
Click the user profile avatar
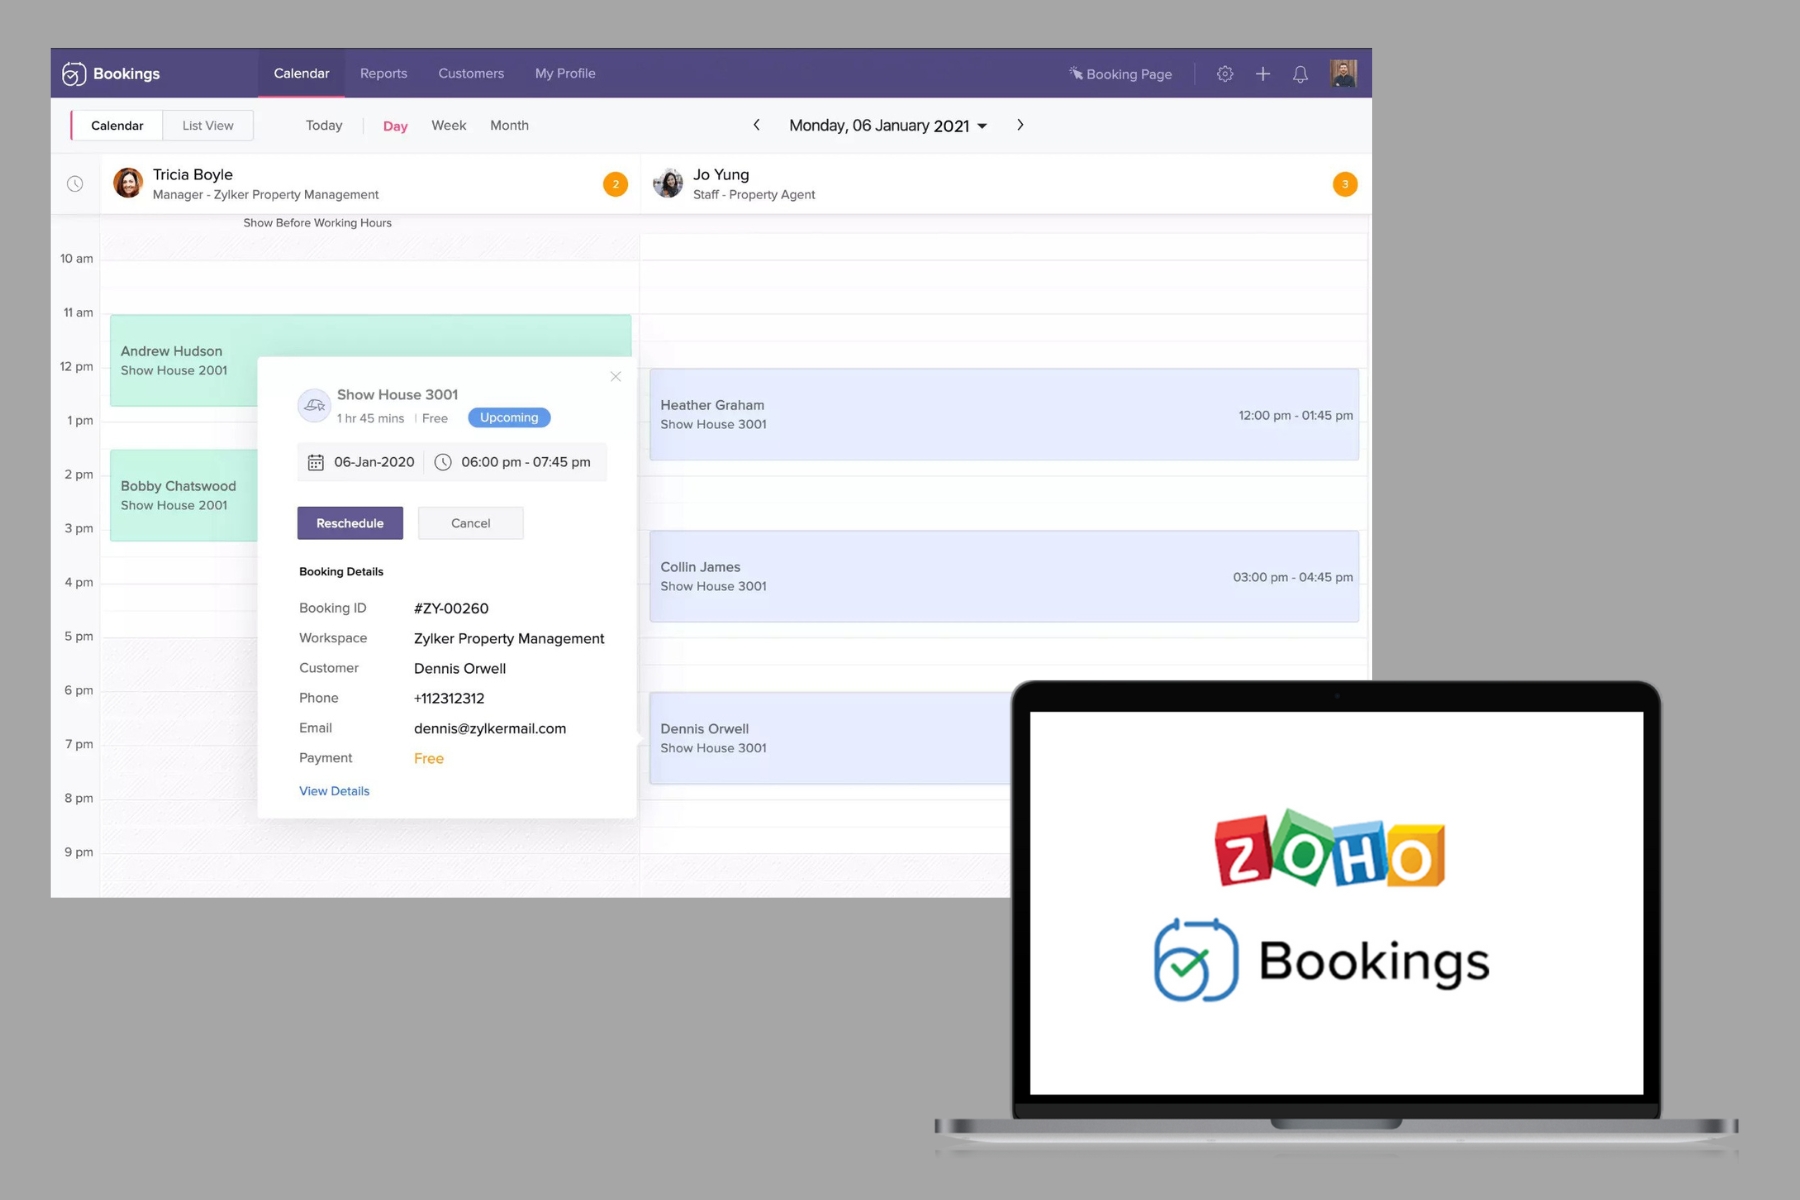click(x=1343, y=73)
